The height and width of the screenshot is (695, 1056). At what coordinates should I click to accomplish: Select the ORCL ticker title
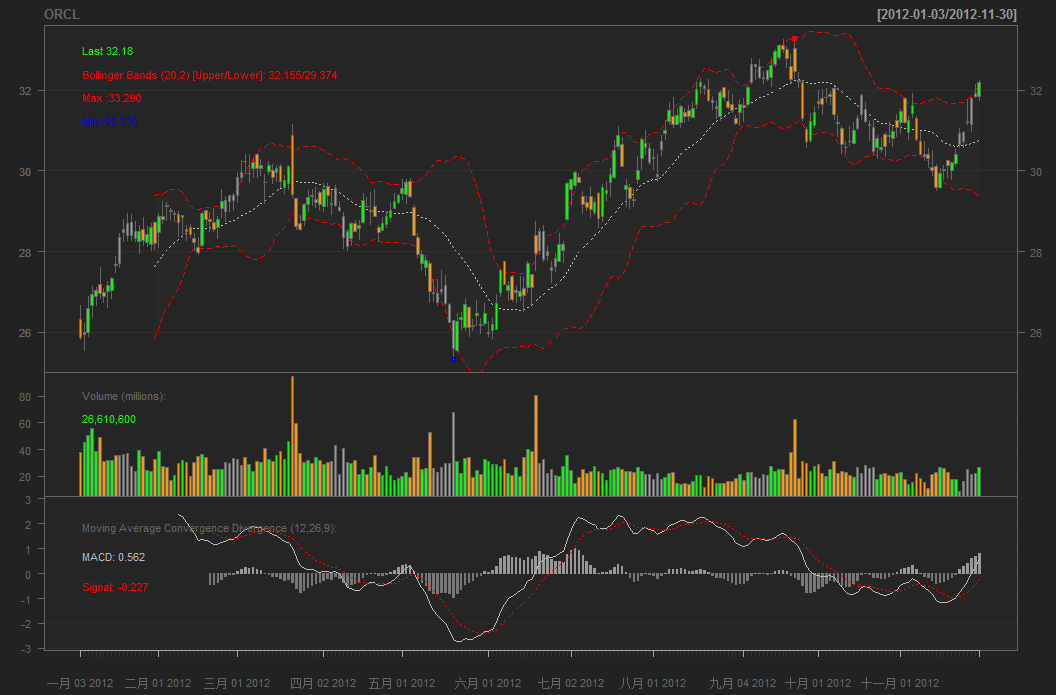[62, 15]
